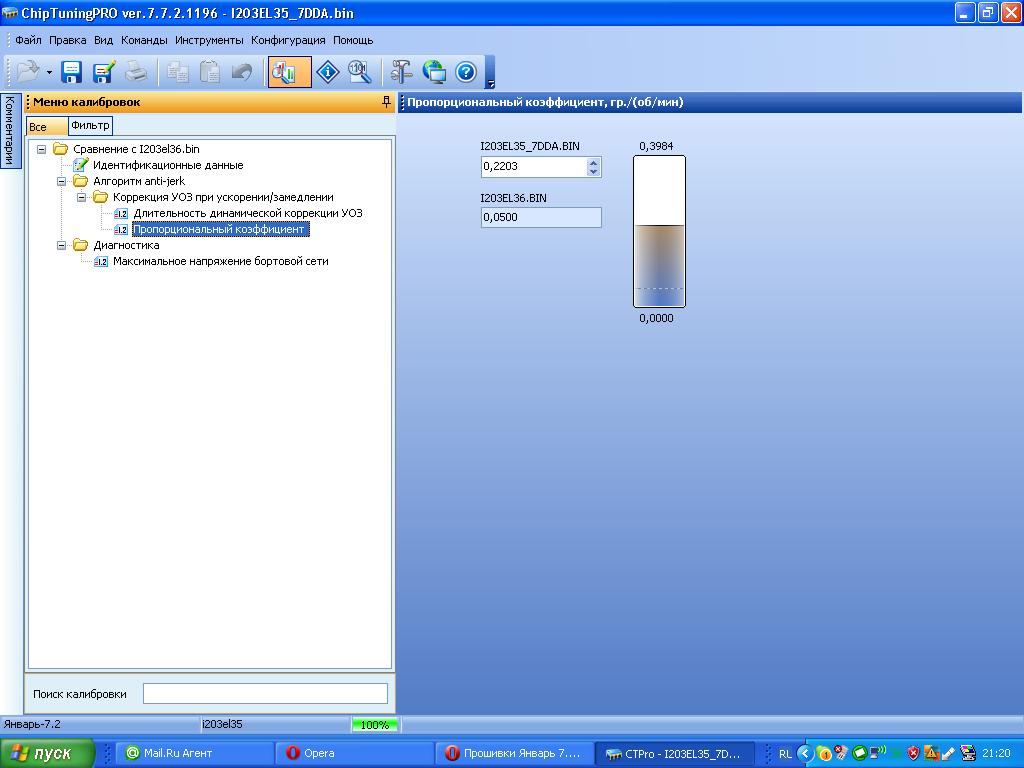Click the Поиск калибровки search field
Viewport: 1024px width, 768px height.
coord(265,694)
